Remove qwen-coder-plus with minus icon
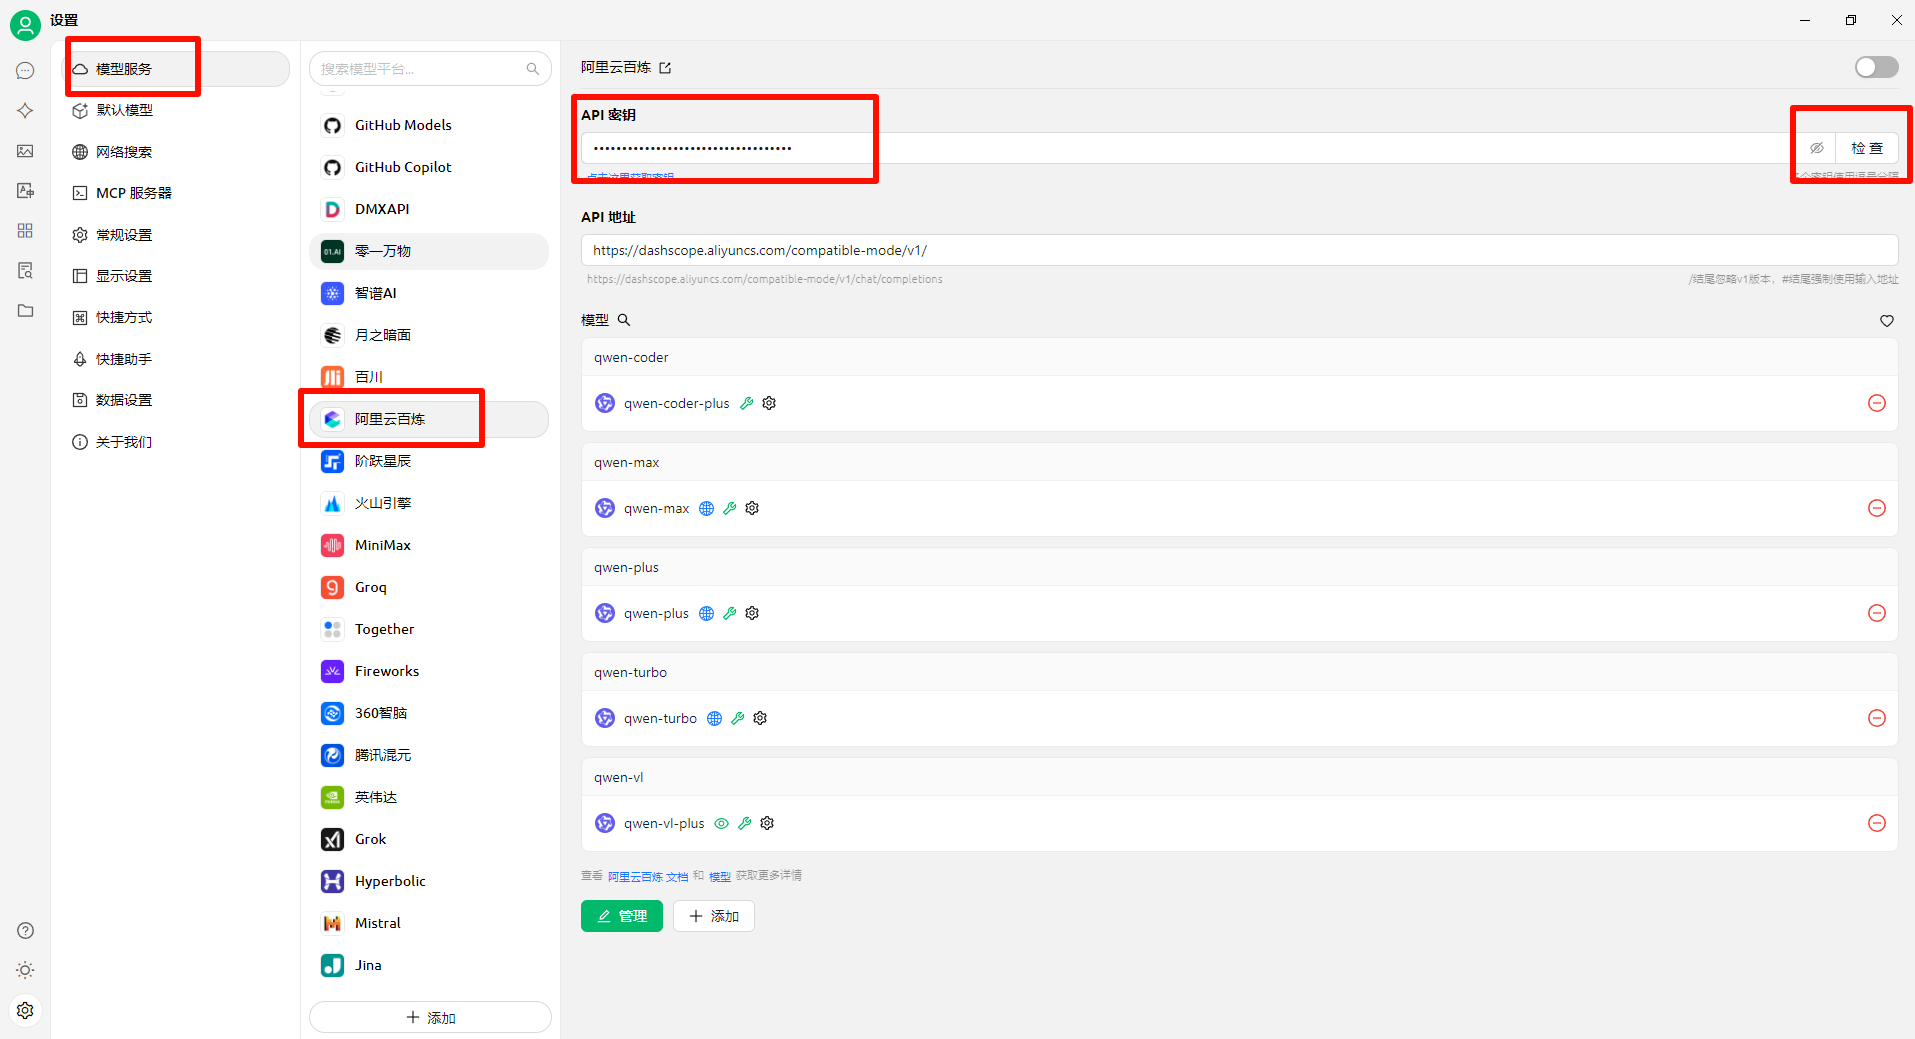The width and height of the screenshot is (1915, 1039). 1877,403
